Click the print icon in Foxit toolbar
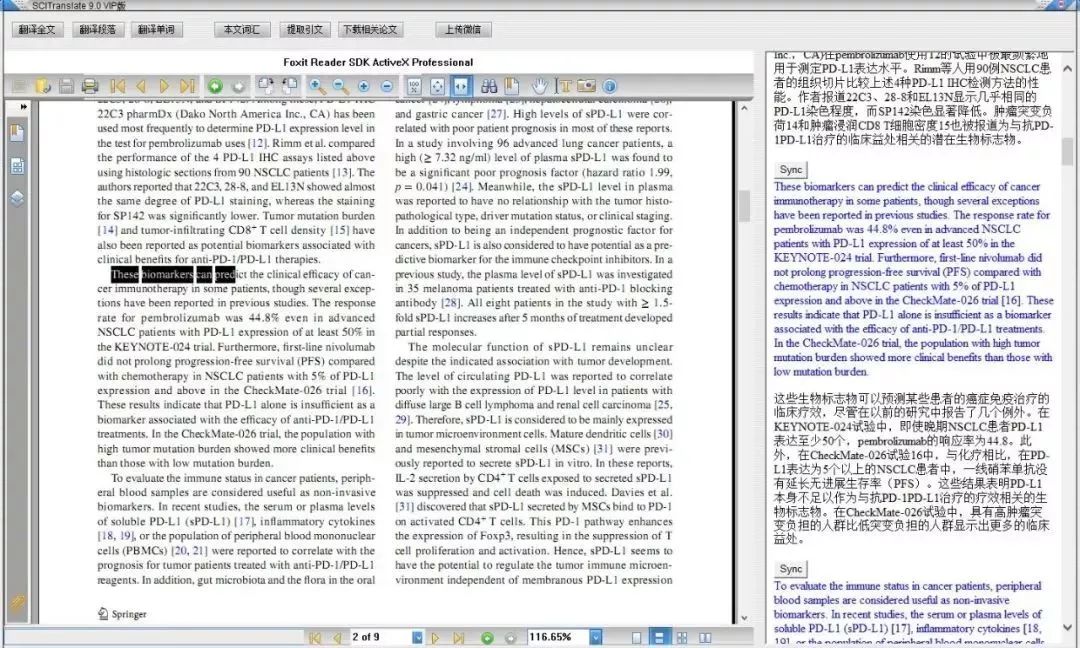This screenshot has width=1080, height=648. [x=90, y=86]
